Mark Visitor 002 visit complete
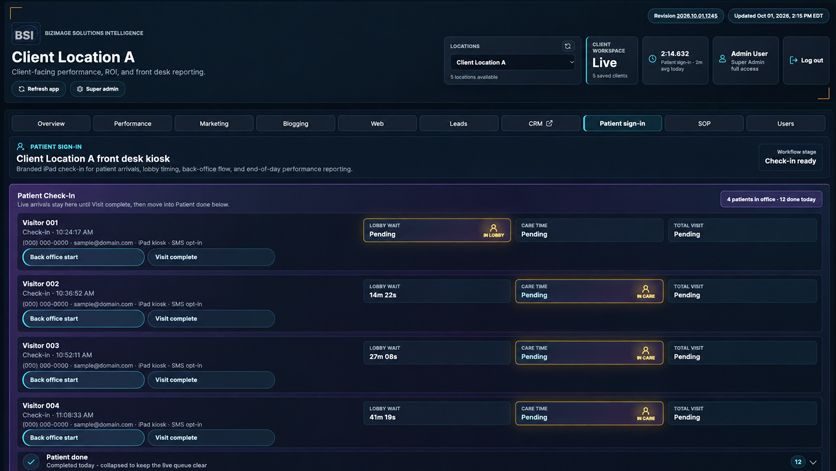 [211, 318]
